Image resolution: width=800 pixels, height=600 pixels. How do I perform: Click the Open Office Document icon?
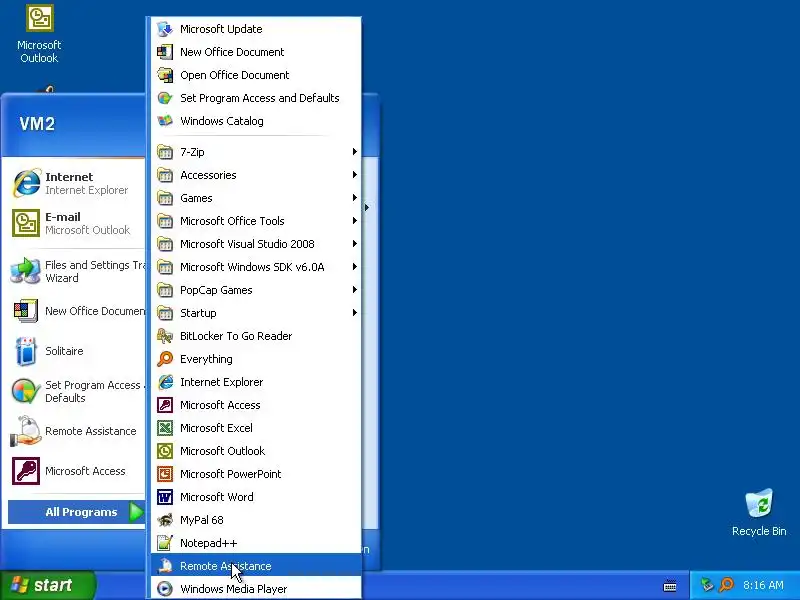click(165, 75)
